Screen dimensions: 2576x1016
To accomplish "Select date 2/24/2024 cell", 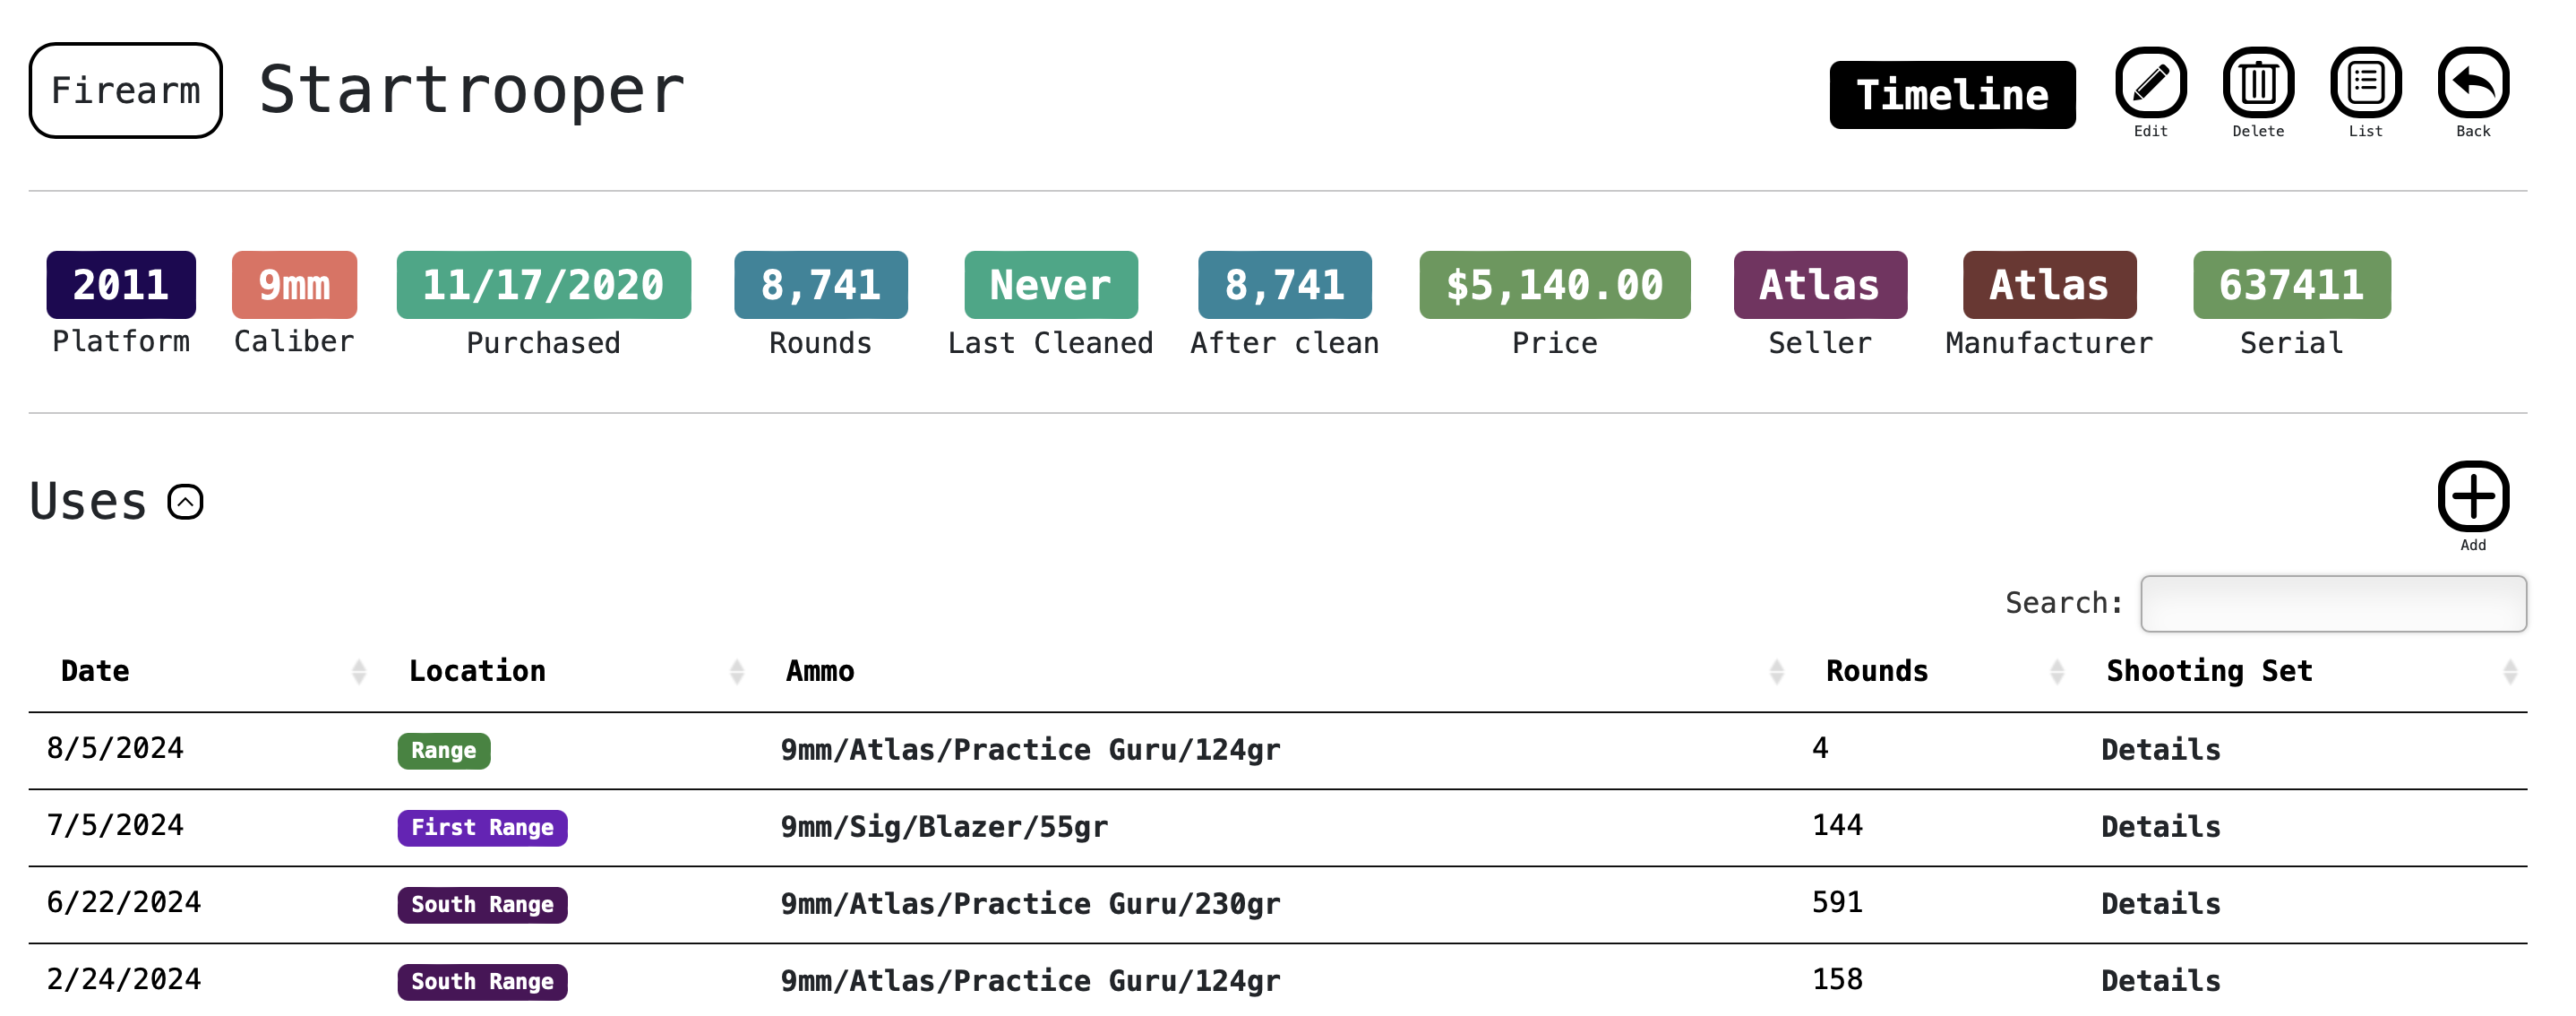I will (x=124, y=980).
